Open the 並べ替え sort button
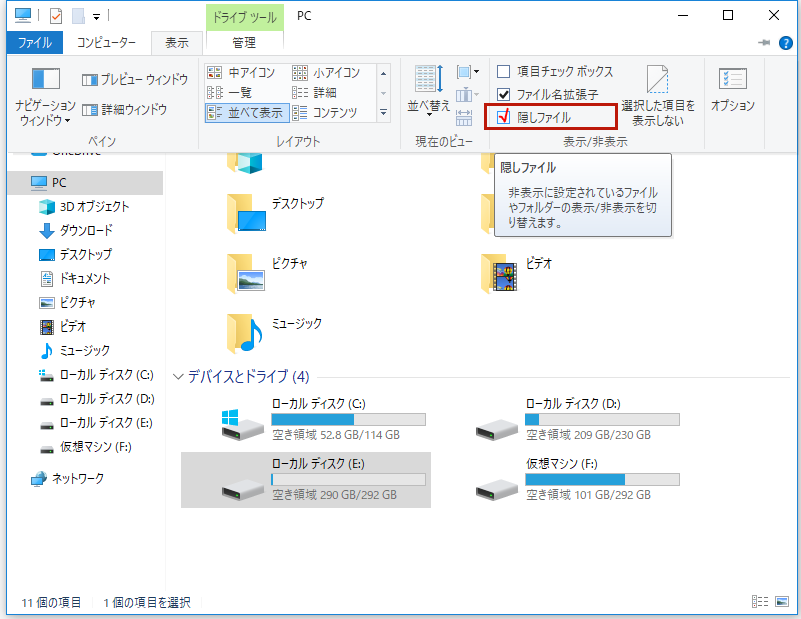The width and height of the screenshot is (801, 619). tap(429, 91)
